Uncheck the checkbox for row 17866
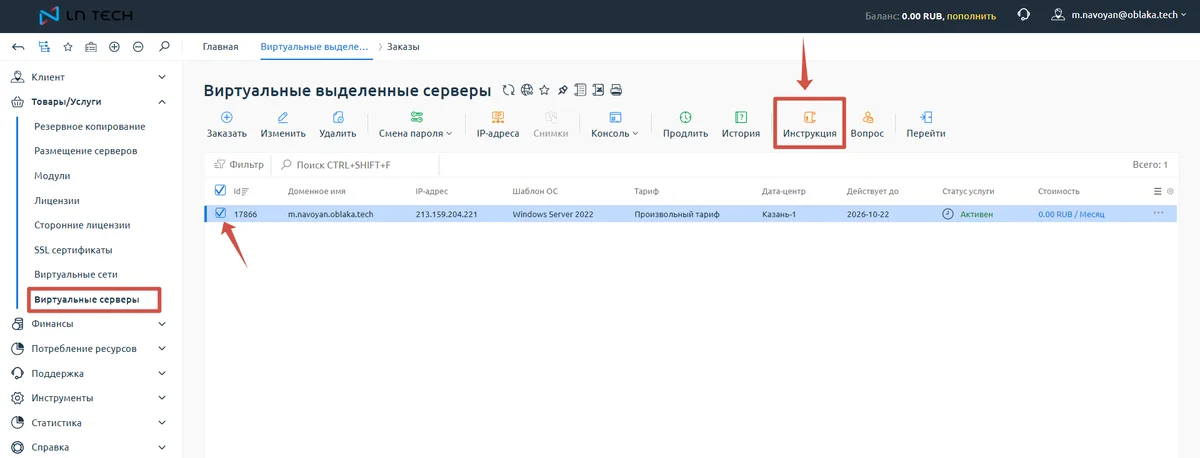 coord(221,213)
